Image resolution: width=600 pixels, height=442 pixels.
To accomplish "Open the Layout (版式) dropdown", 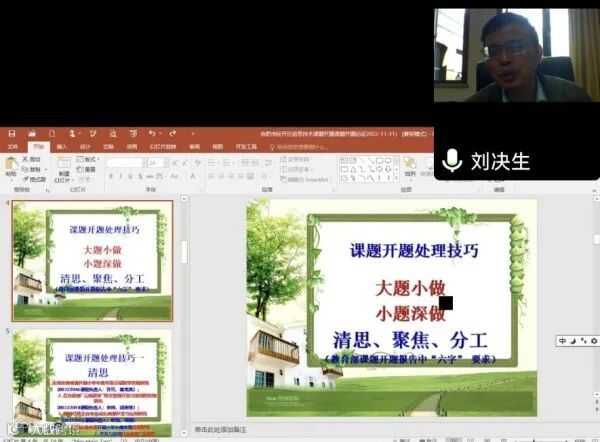I will (88, 159).
